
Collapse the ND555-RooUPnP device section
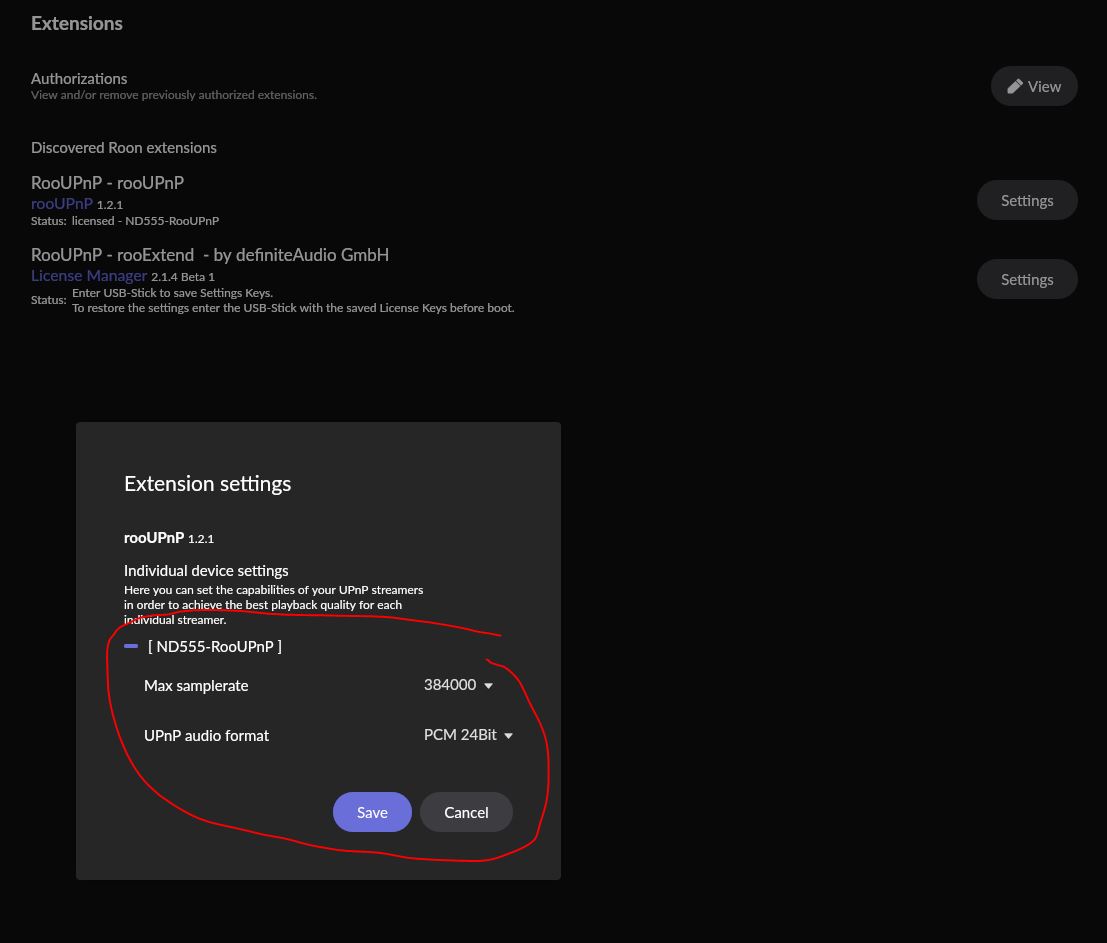pyautogui.click(x=131, y=646)
